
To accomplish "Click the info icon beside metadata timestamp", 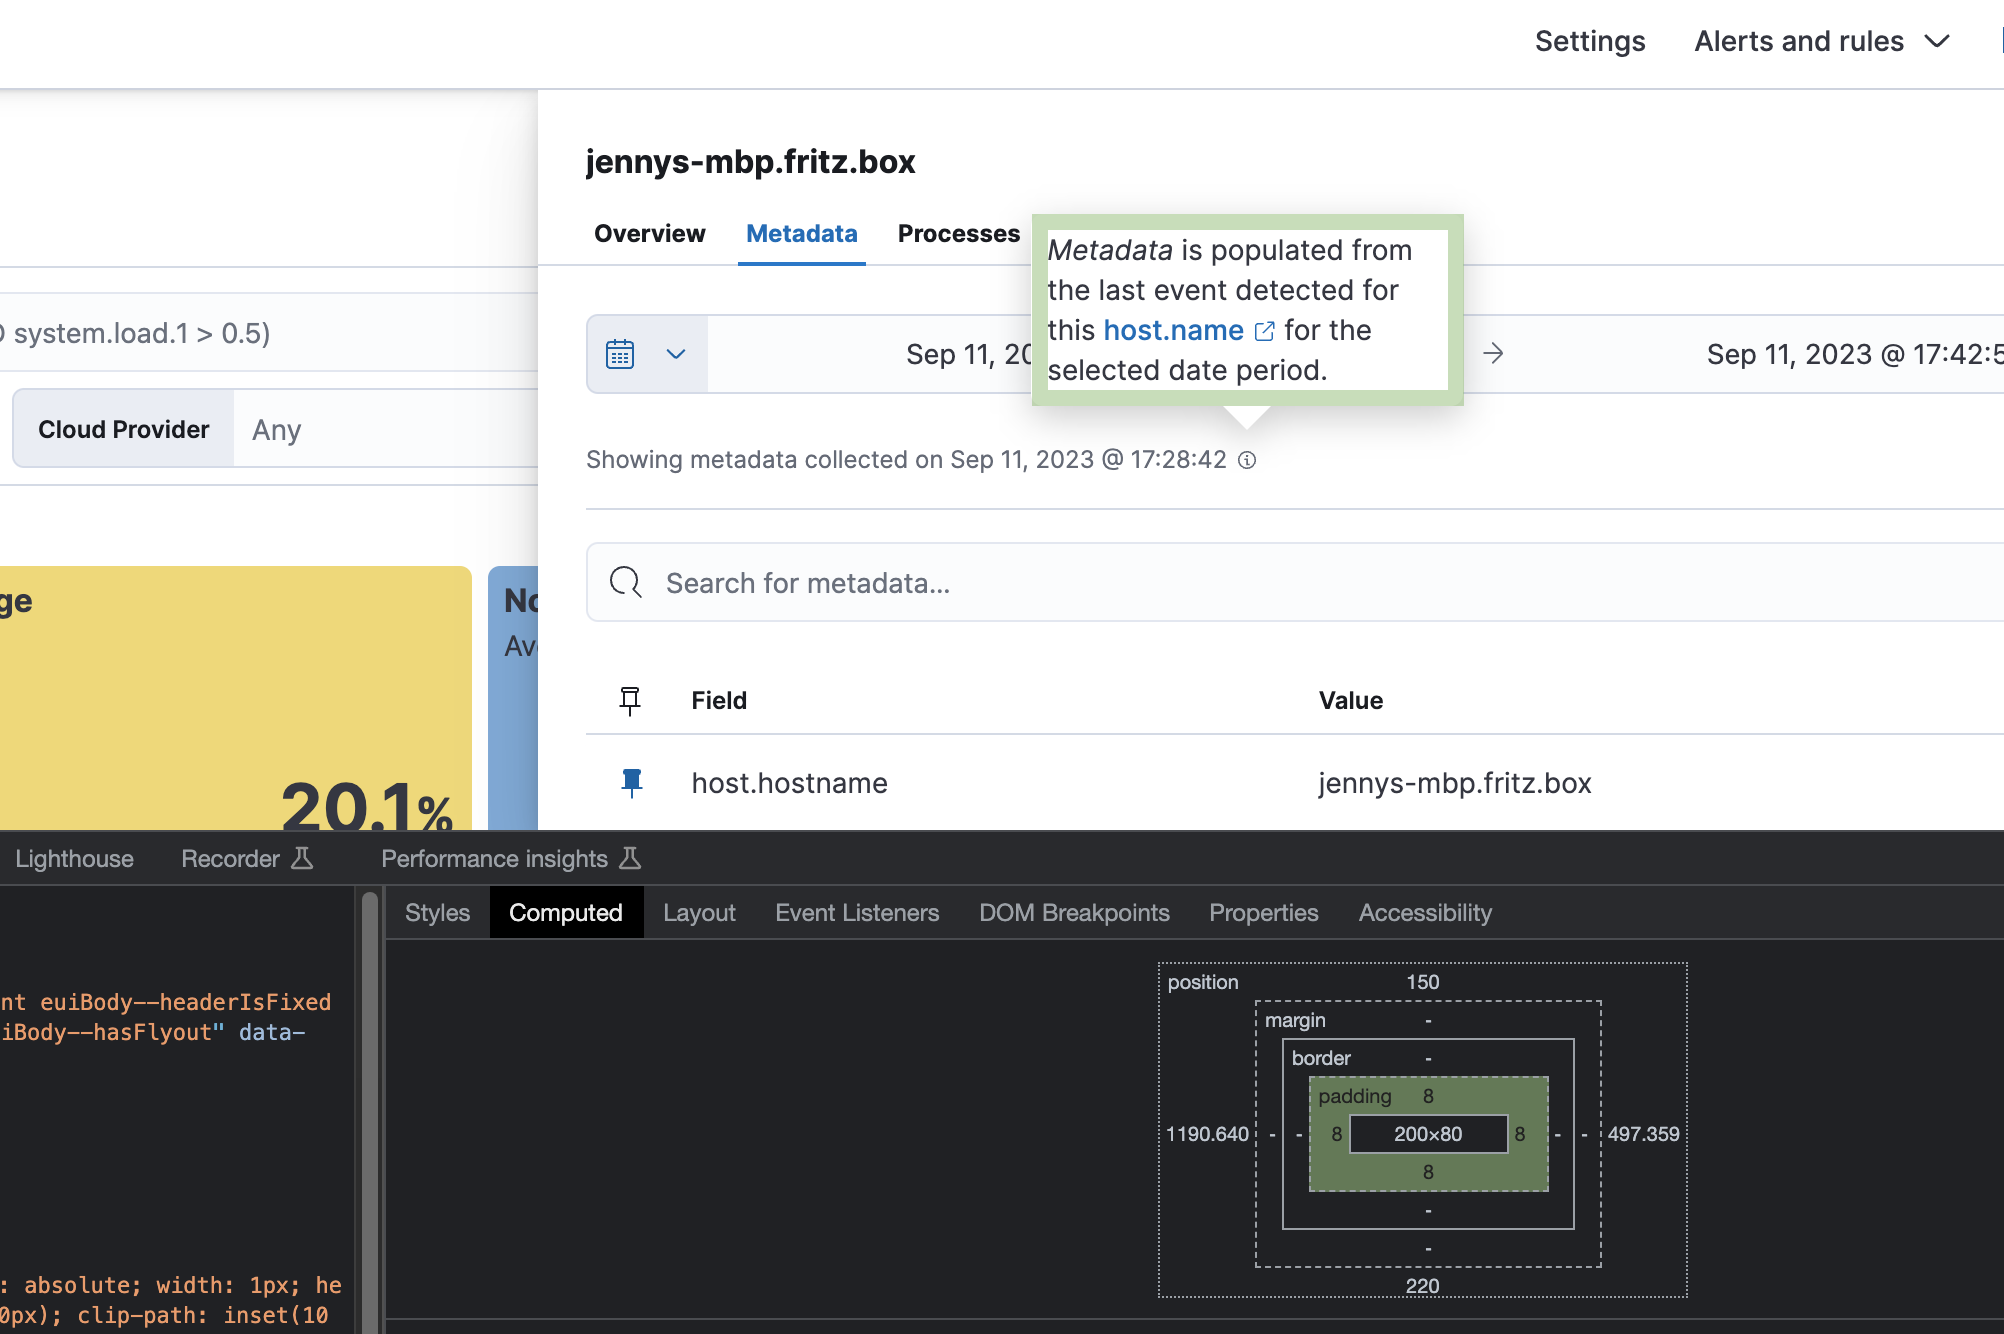I will 1247,460.
